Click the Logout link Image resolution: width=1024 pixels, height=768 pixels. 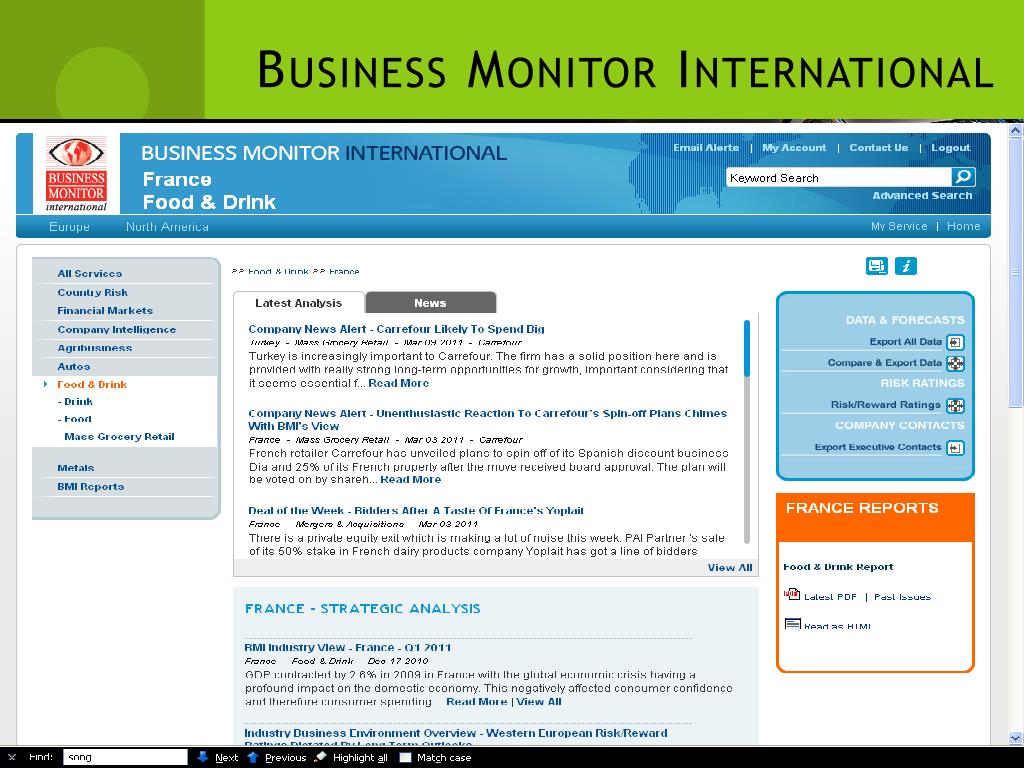pyautogui.click(x=951, y=148)
